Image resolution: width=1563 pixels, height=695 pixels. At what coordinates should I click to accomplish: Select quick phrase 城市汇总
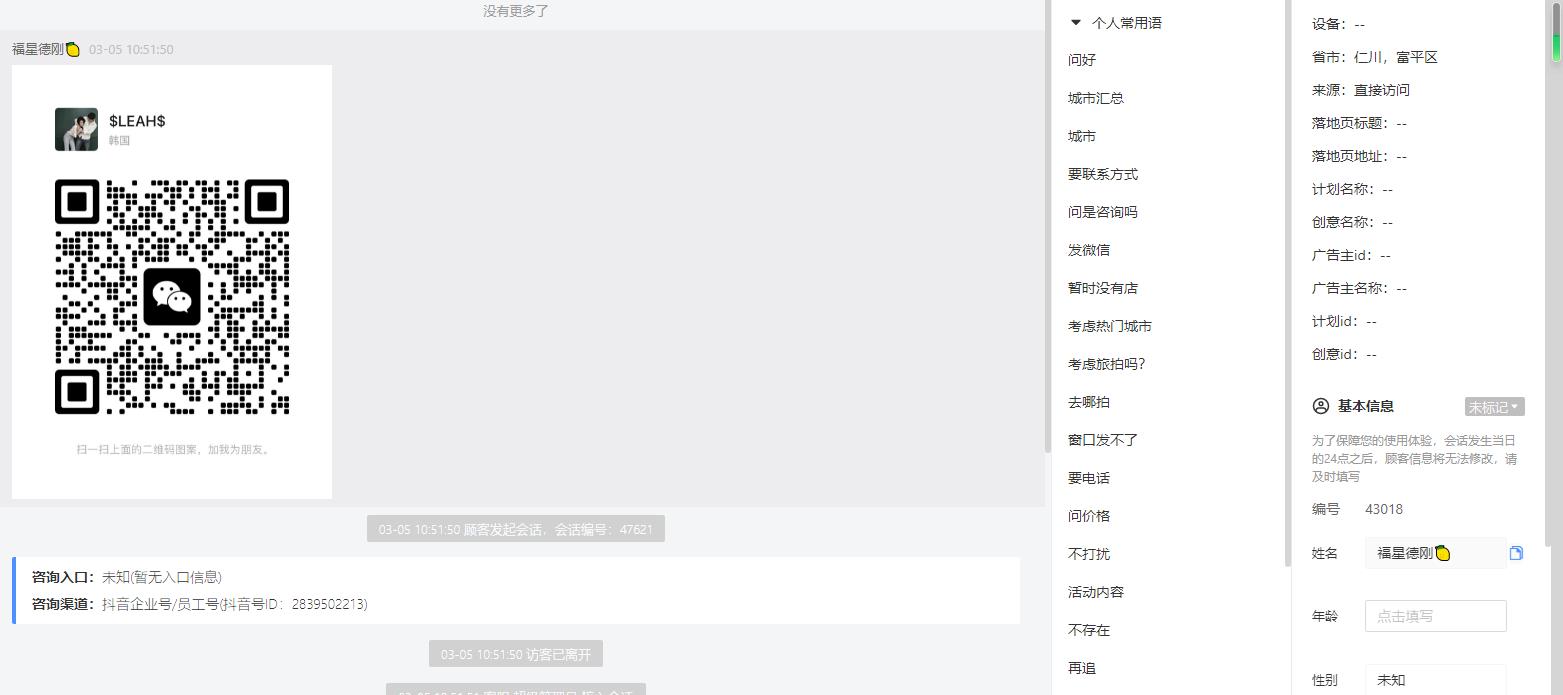coord(1096,98)
